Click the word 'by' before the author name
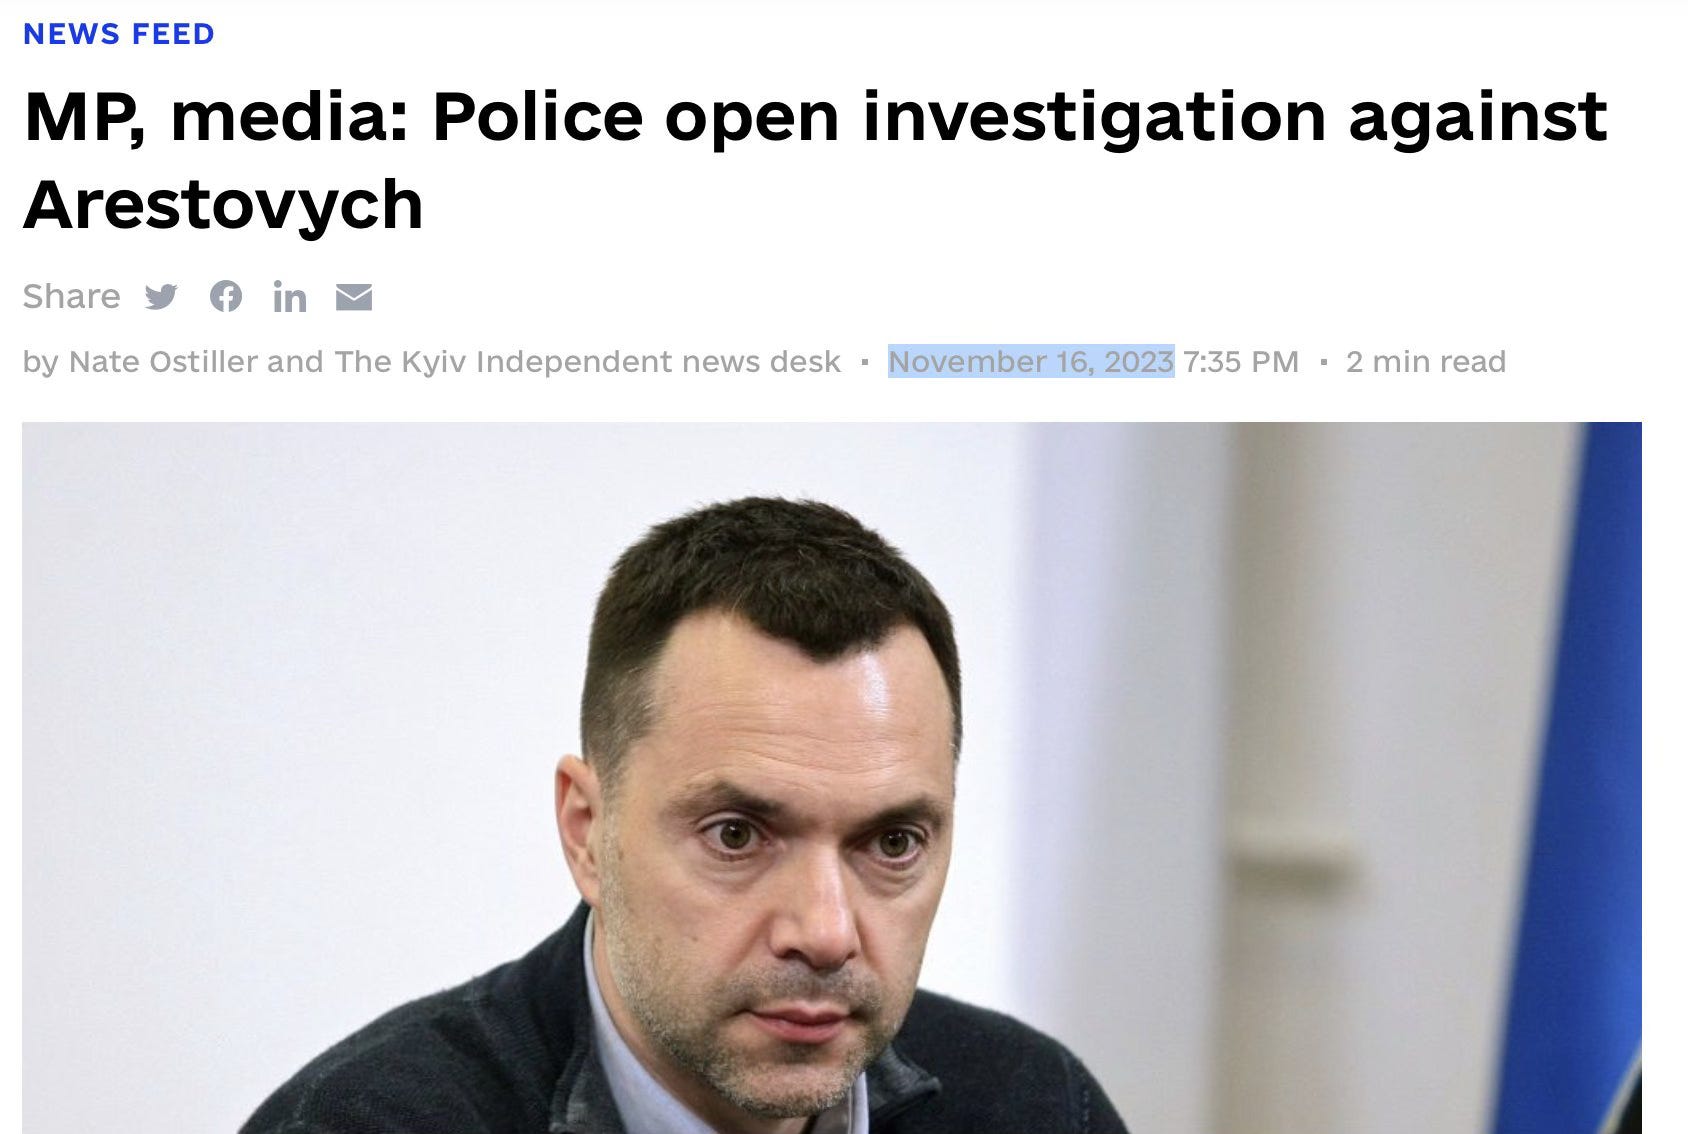This screenshot has height=1134, width=1688. point(41,362)
